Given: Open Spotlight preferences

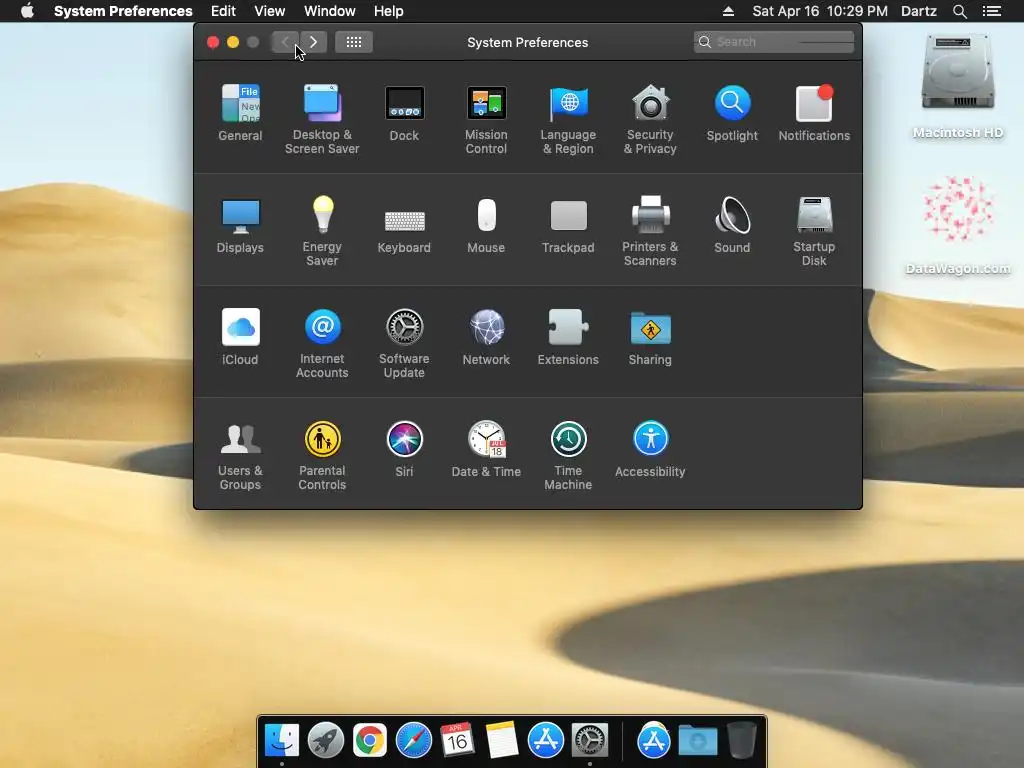Looking at the screenshot, I should click(732, 112).
